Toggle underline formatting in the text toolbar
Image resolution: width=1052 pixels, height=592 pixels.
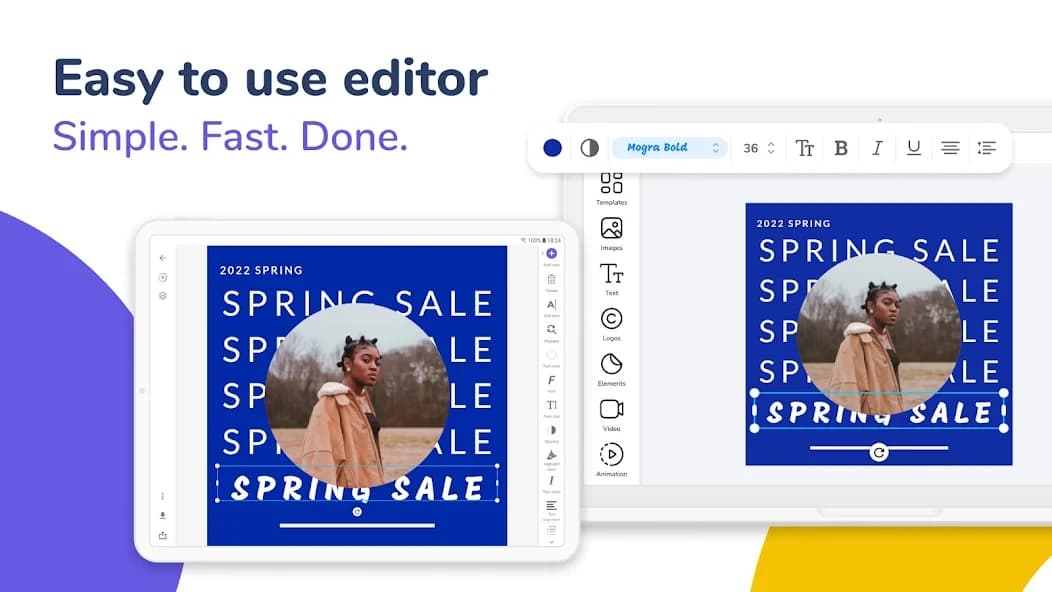[x=913, y=147]
